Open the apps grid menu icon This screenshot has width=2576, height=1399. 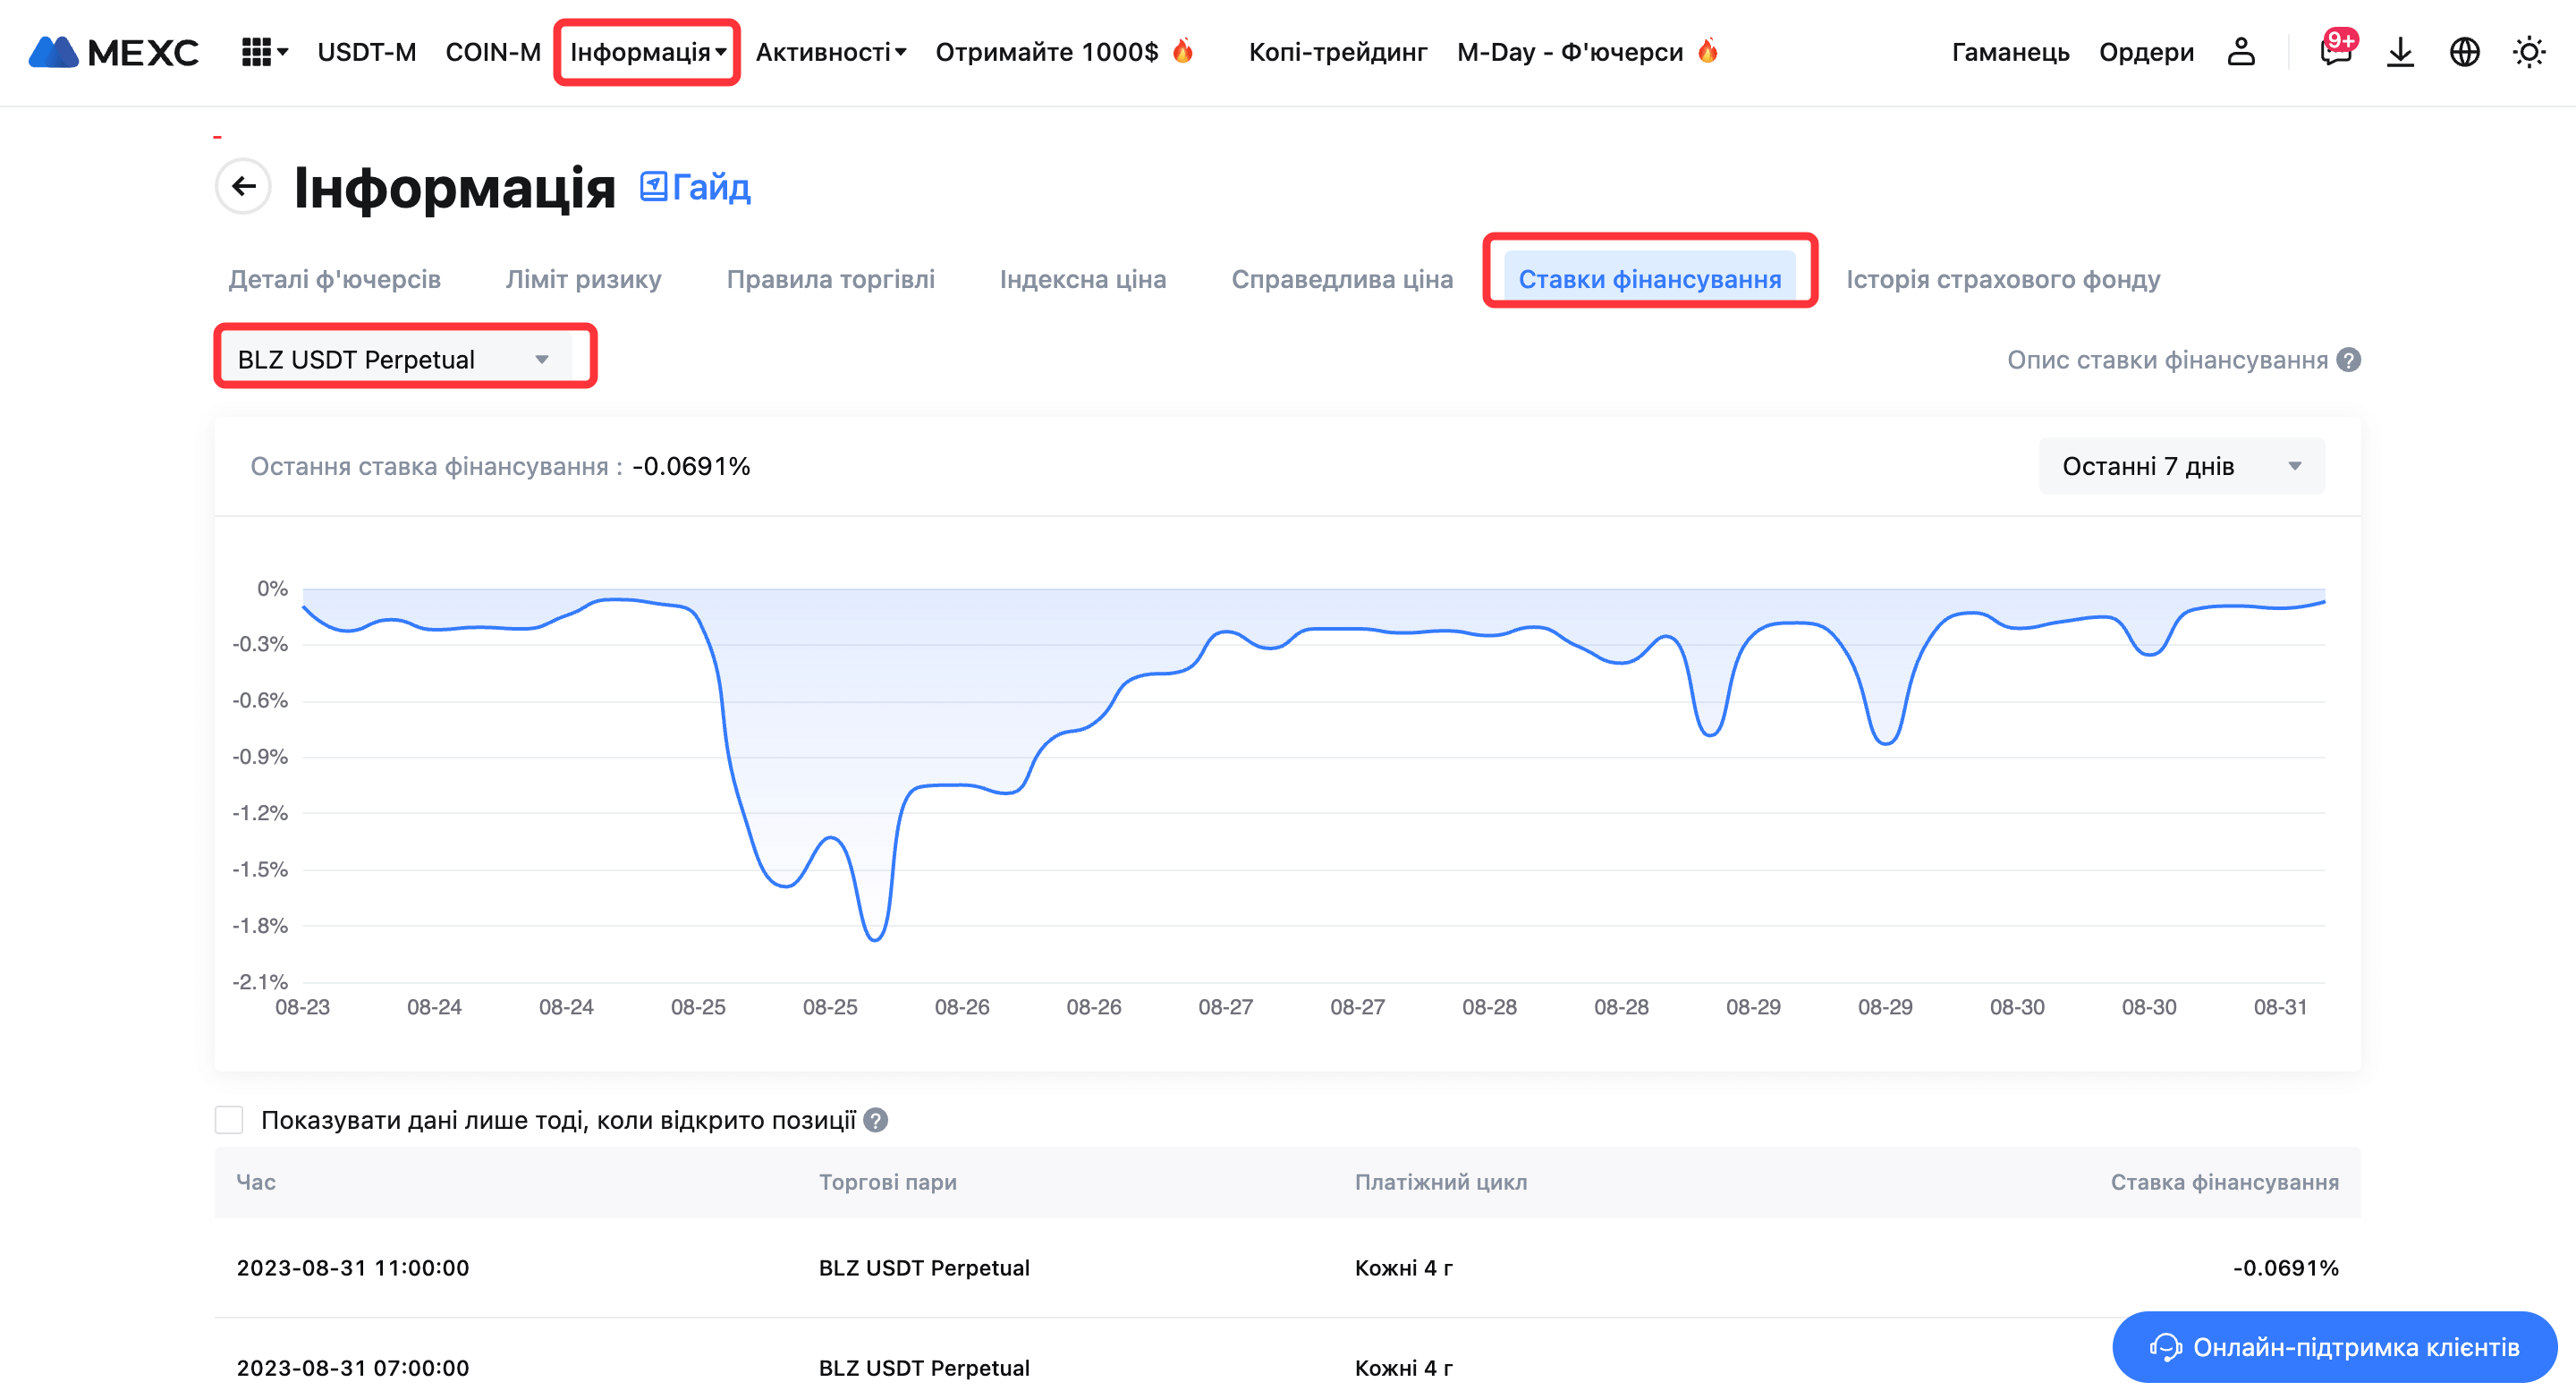[x=258, y=52]
